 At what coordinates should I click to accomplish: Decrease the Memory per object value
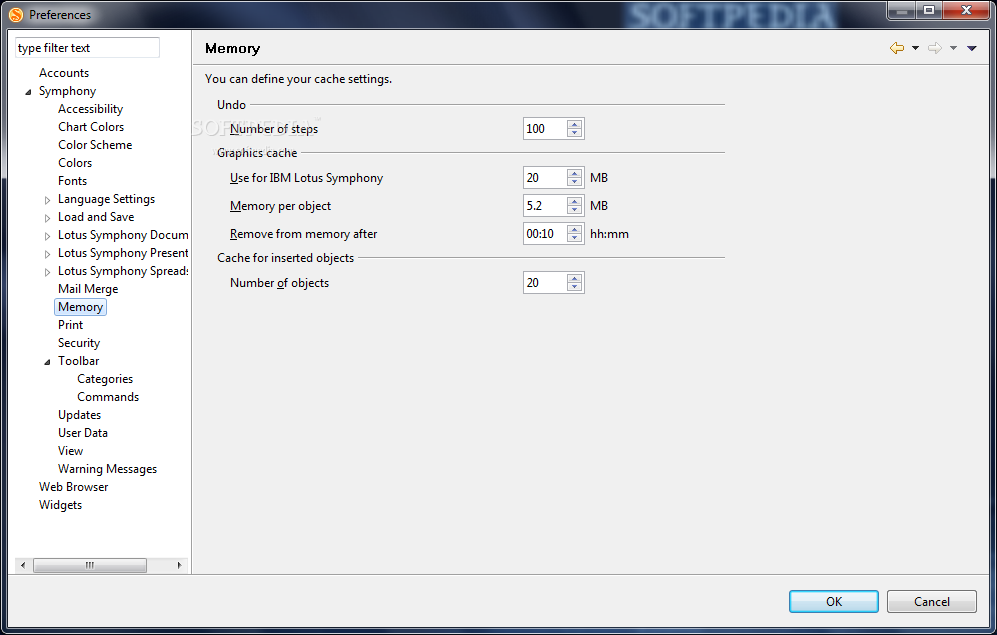(575, 210)
